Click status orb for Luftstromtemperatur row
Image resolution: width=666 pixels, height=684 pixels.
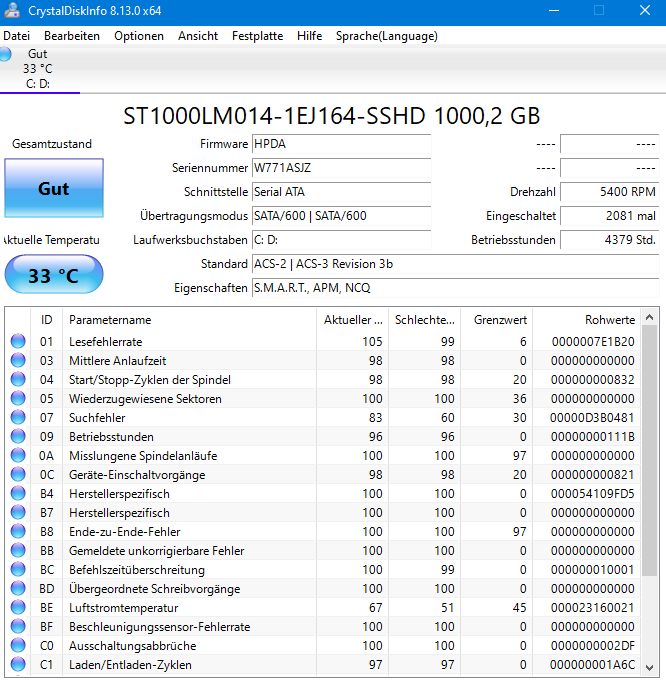tap(18, 608)
